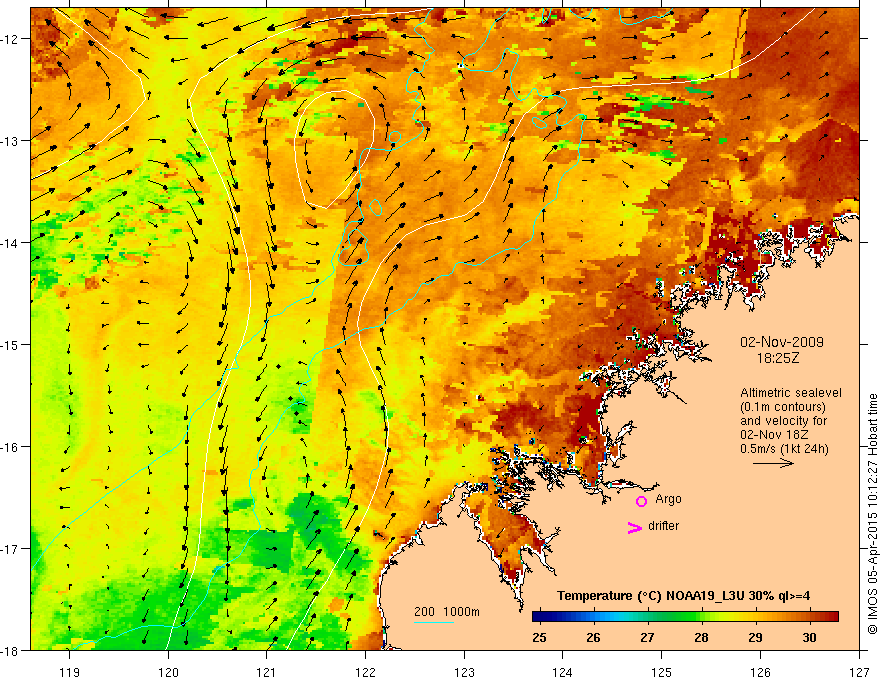Click the 122 longitude axis label
880x680 pixels.
[x=365, y=672]
